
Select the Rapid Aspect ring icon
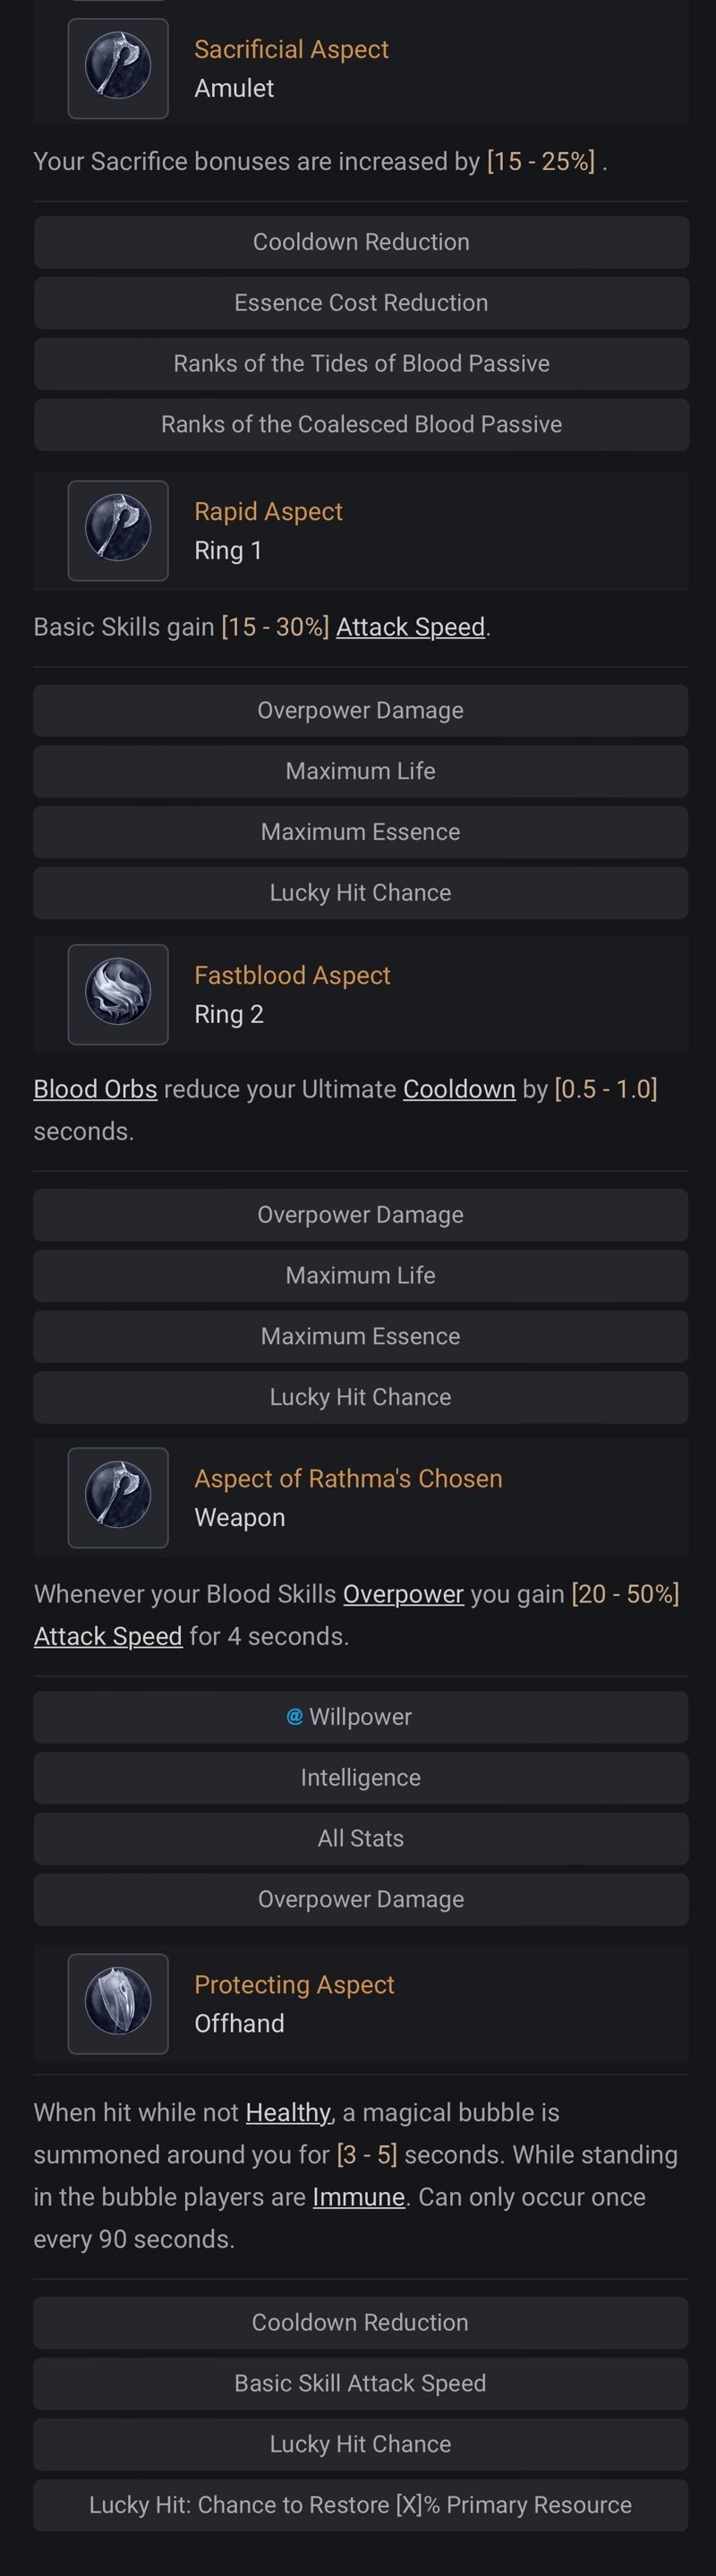point(118,530)
